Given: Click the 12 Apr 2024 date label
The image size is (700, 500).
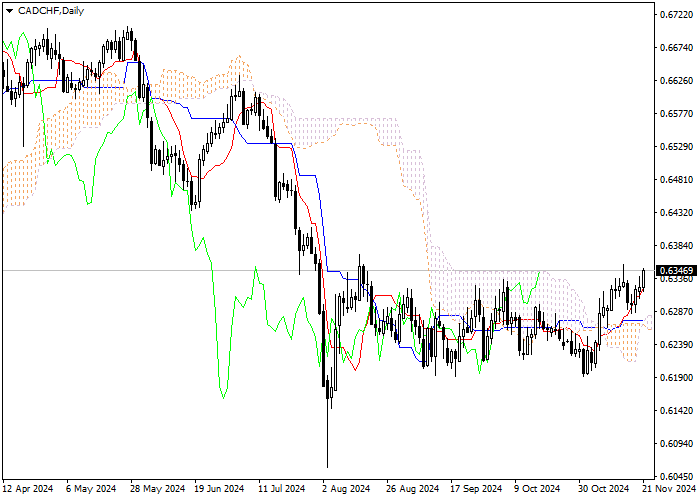Looking at the screenshot, I should point(28,489).
